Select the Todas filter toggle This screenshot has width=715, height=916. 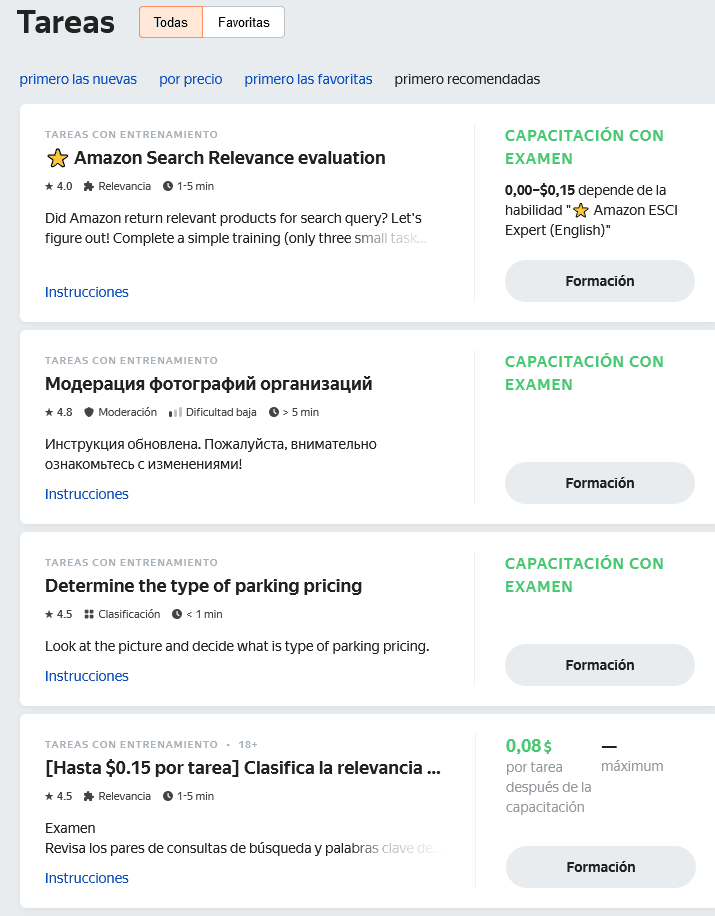click(171, 22)
